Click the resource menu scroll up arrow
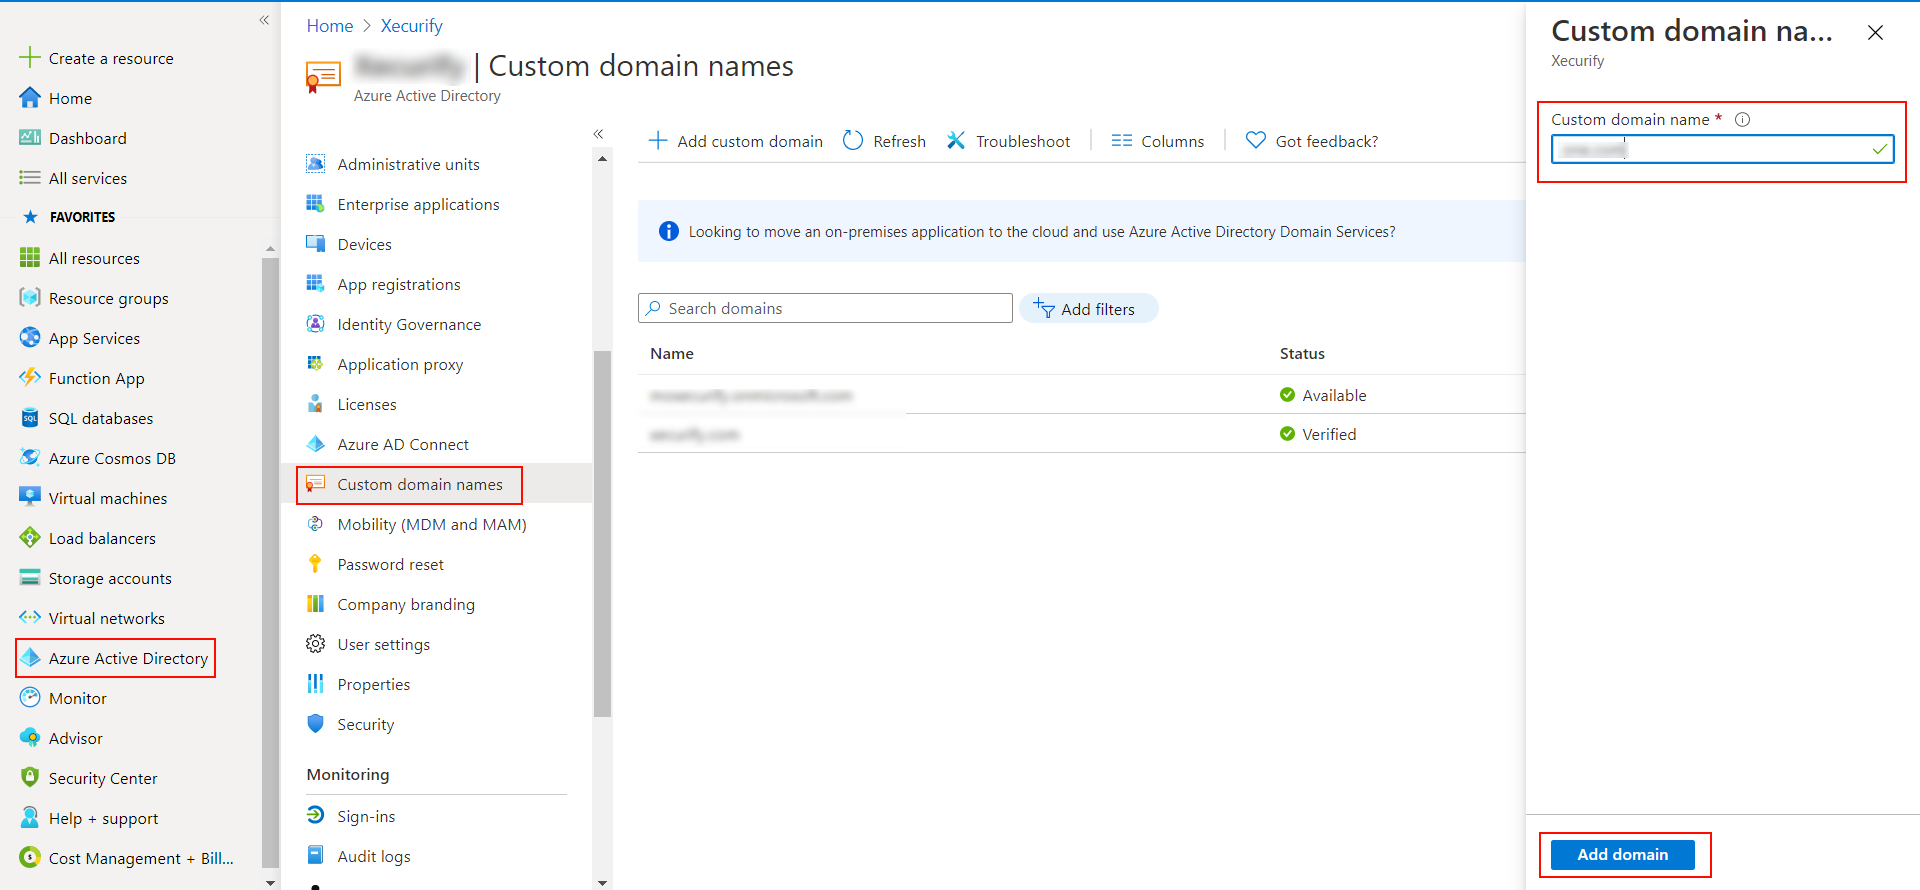The image size is (1920, 890). pos(602,159)
